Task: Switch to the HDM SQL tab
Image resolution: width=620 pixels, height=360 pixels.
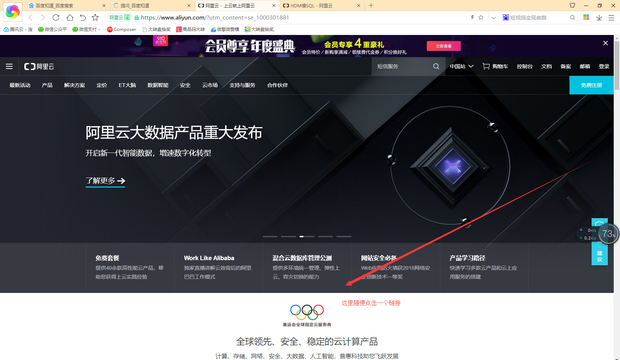Action: [x=321, y=6]
